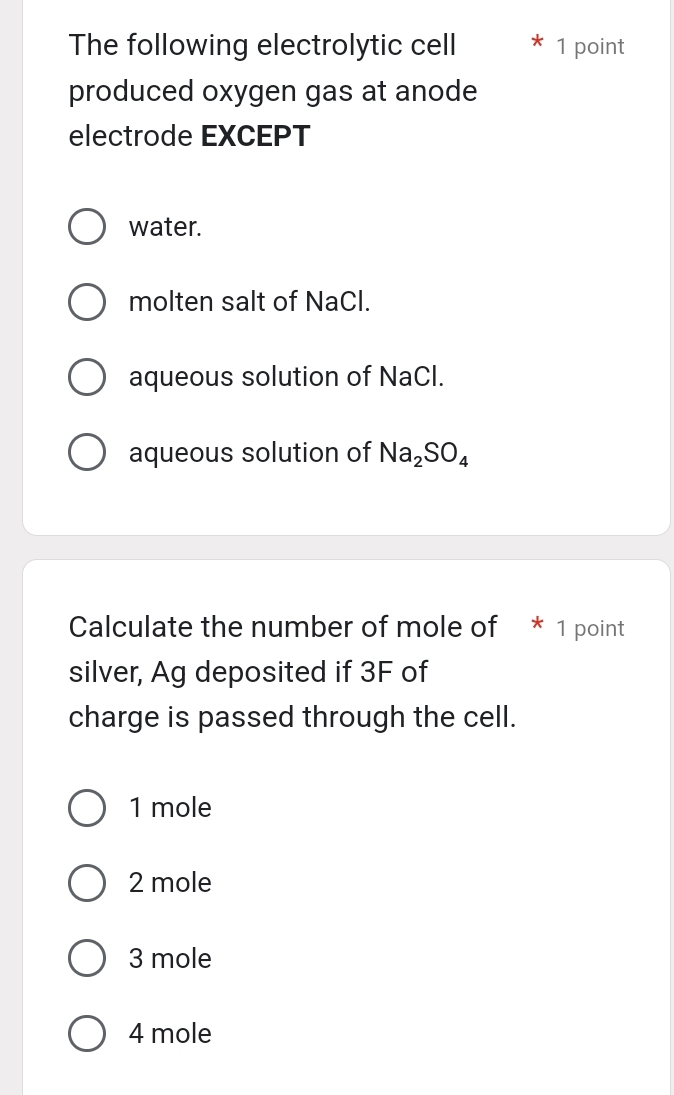
Task: Select the "3 mole" radio button
Action: point(87,958)
